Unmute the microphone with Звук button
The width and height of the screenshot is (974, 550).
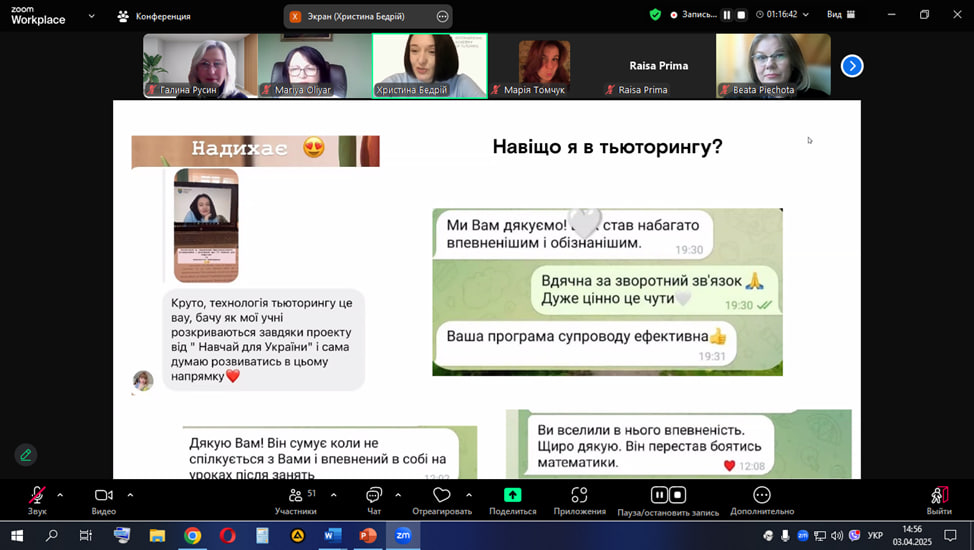37,495
